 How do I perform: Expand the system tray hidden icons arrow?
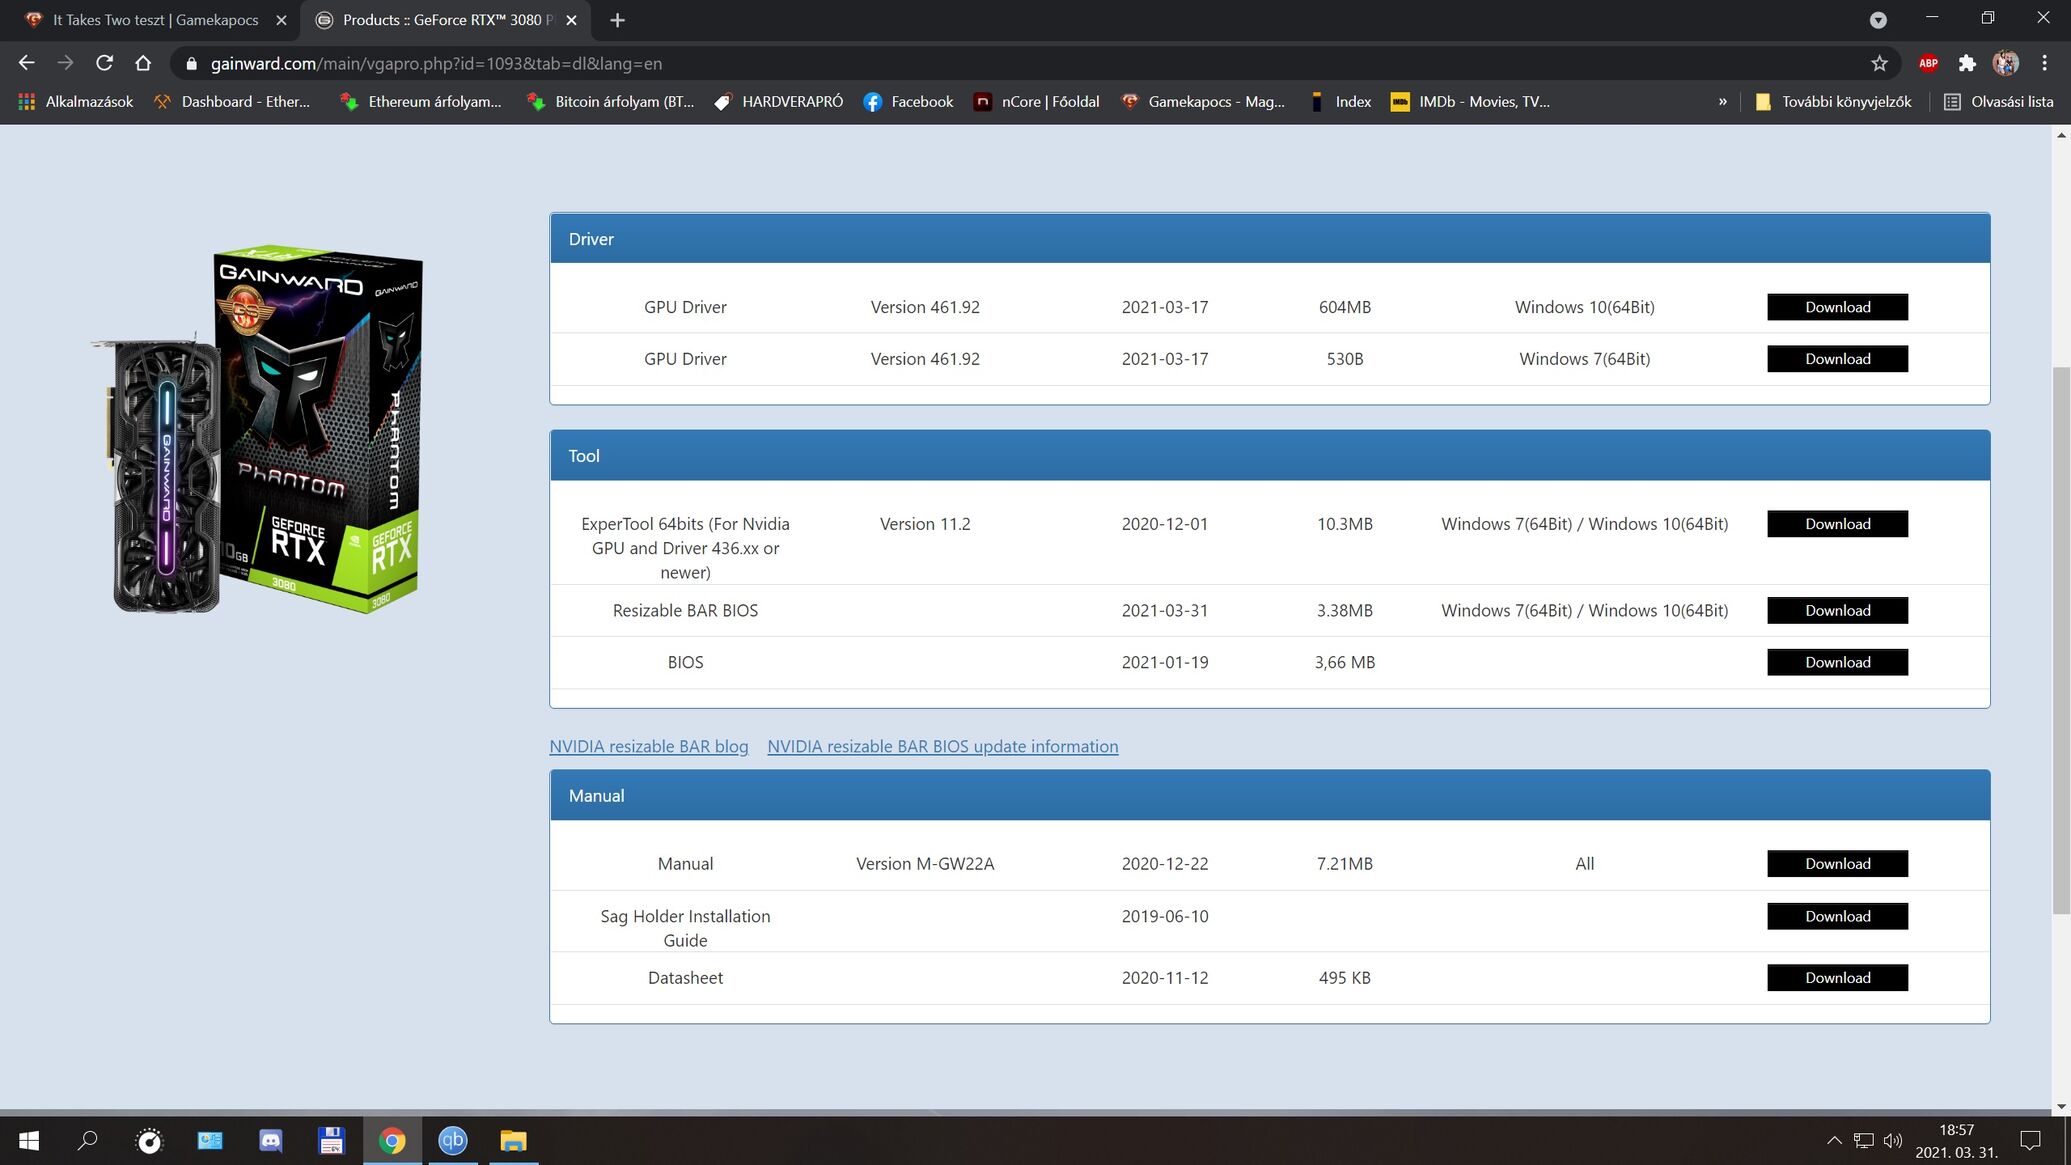coord(1834,1140)
